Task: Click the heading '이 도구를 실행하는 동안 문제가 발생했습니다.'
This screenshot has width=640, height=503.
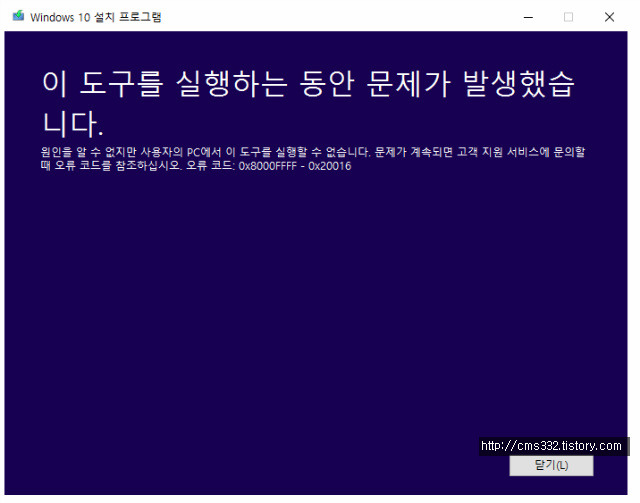Action: [309, 104]
